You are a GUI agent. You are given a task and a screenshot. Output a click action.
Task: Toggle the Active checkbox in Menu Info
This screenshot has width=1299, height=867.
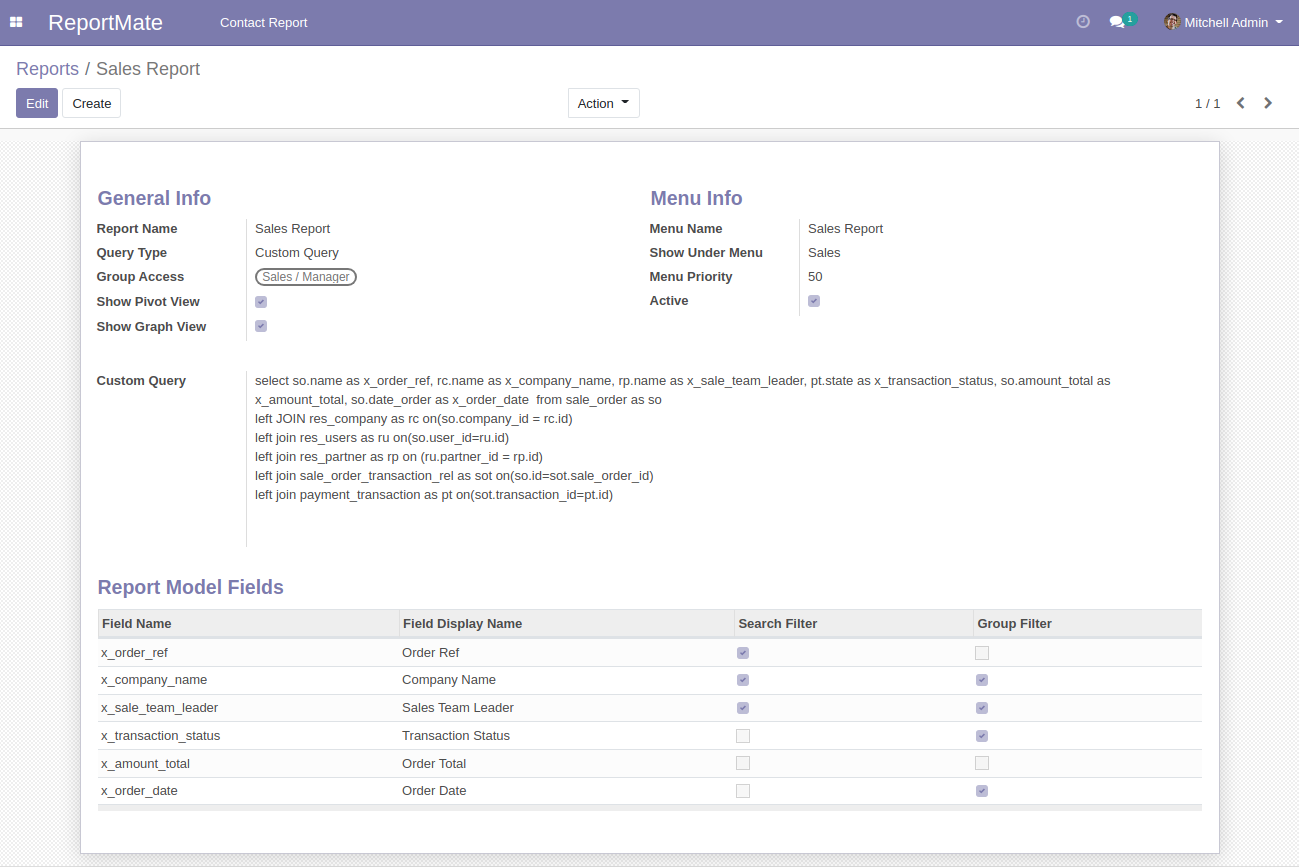[x=814, y=301]
